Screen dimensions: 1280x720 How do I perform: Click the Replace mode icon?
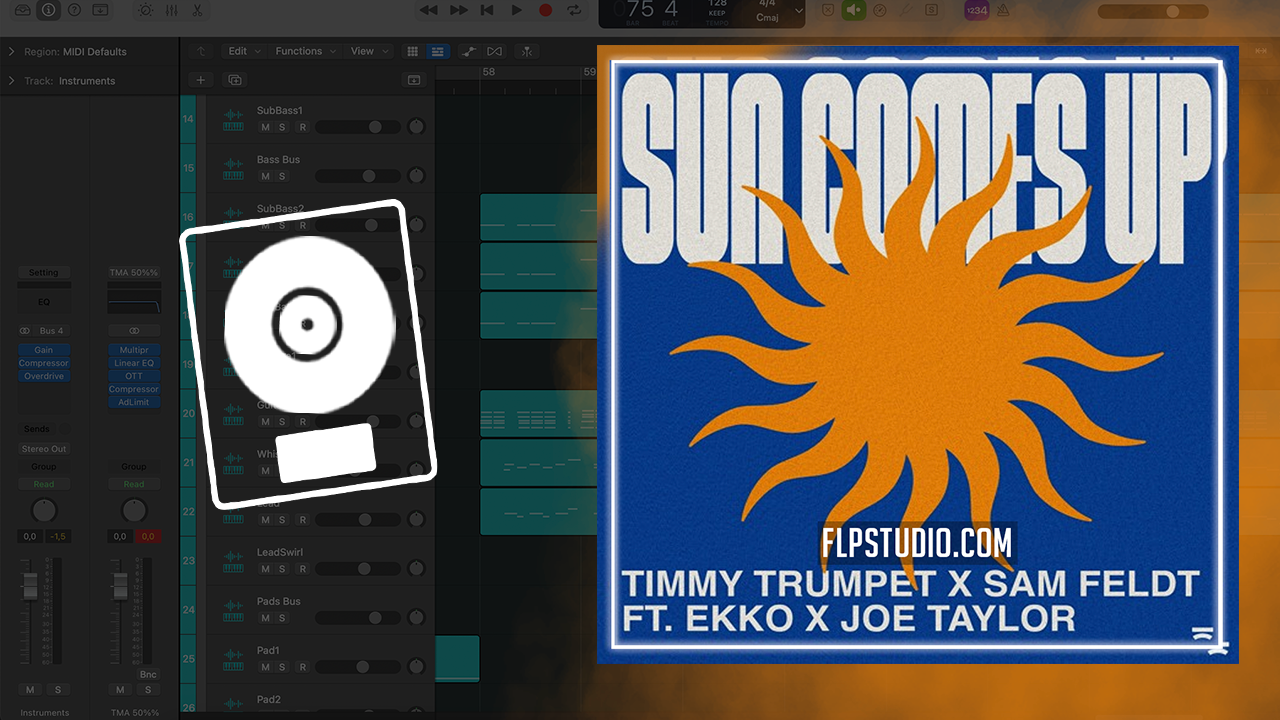[x=828, y=10]
